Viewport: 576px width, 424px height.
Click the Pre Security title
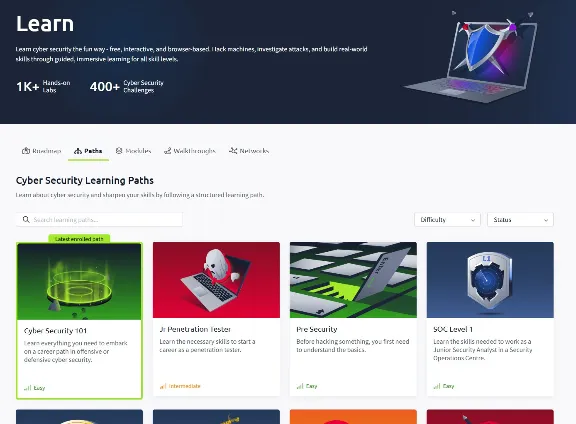coord(317,329)
